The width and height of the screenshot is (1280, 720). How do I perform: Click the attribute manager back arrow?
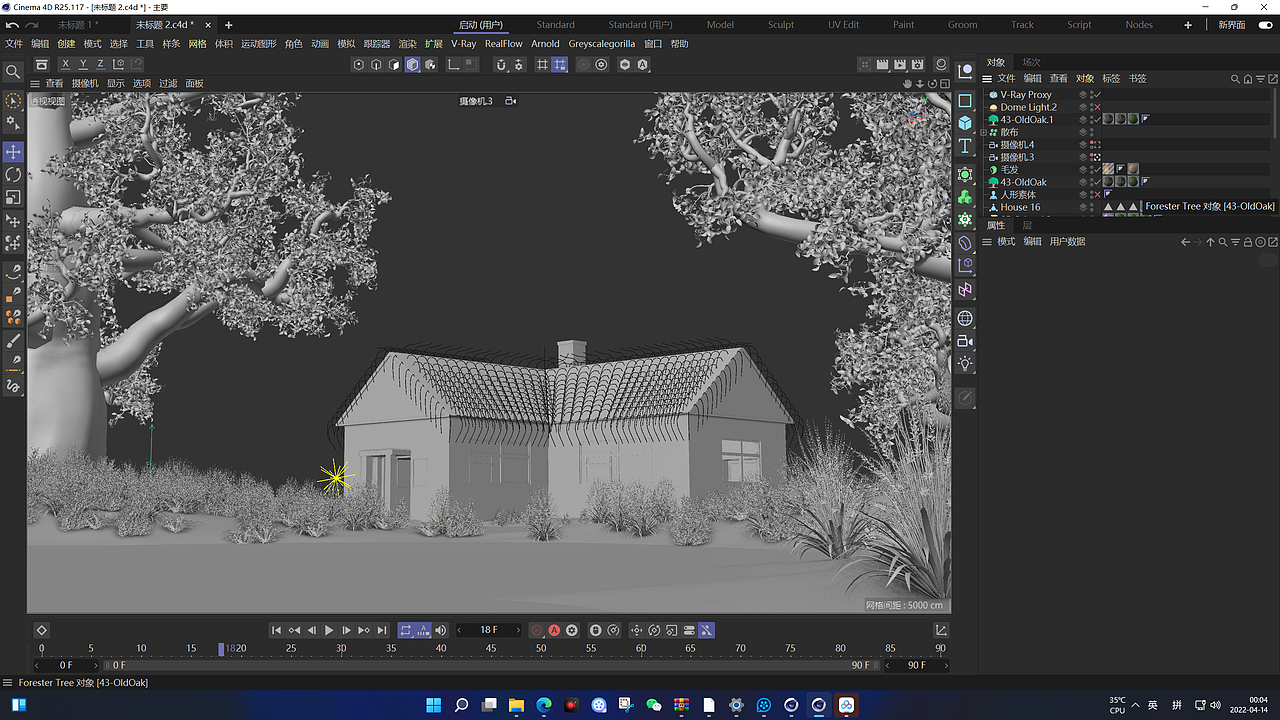coord(1186,242)
